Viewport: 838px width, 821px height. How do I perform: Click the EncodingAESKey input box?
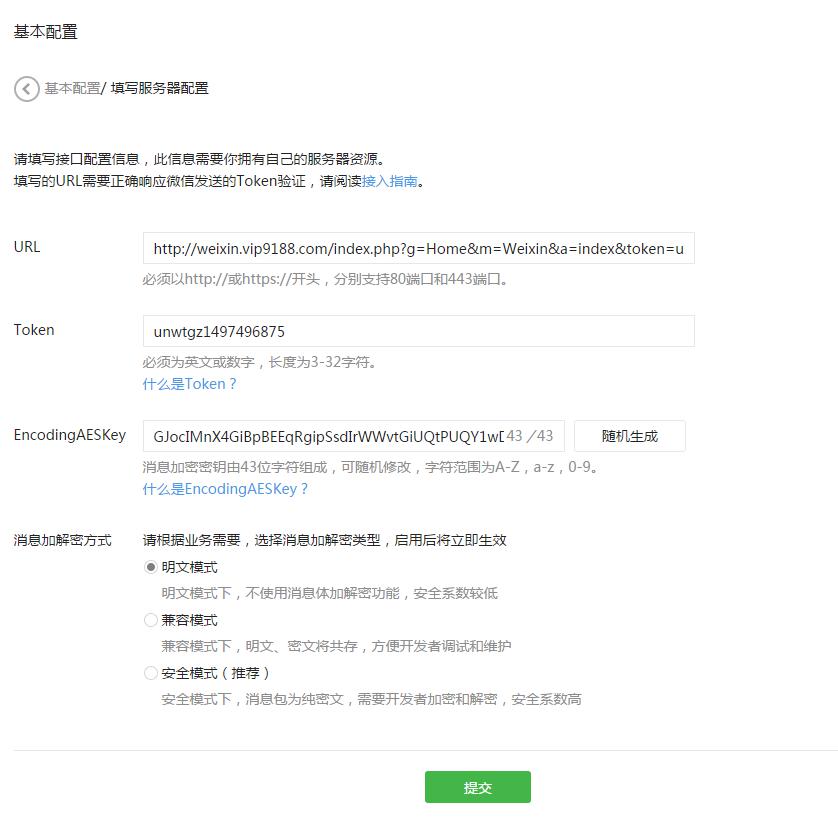pyautogui.click(x=325, y=436)
